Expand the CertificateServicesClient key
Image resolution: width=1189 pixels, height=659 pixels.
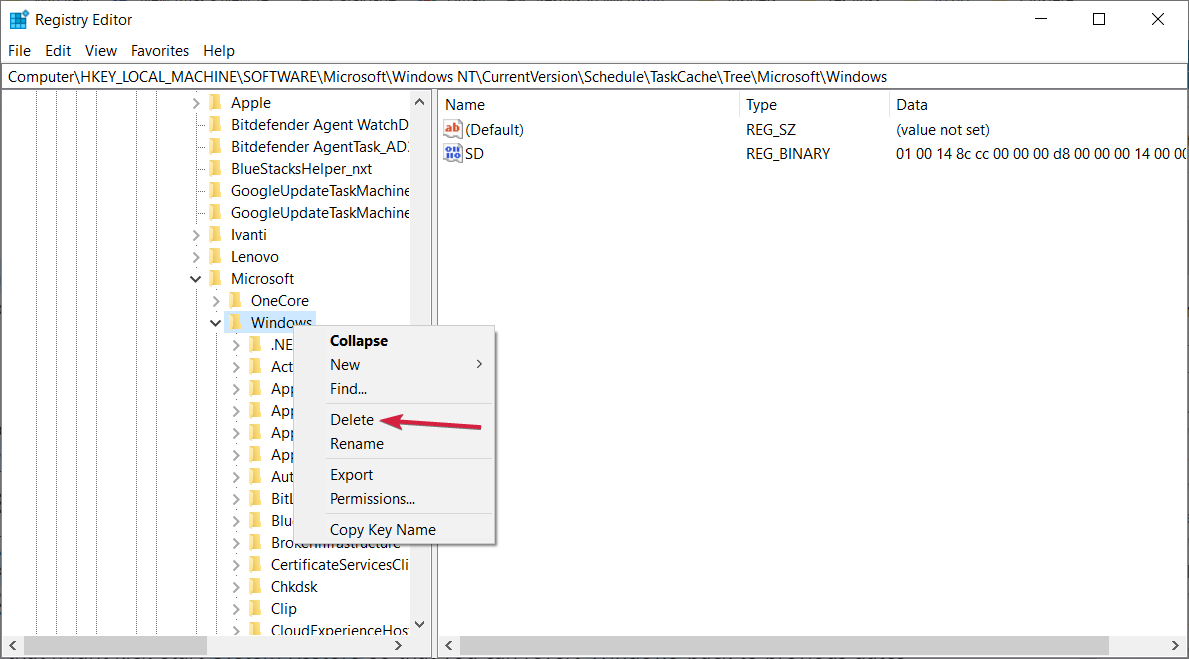click(236, 565)
